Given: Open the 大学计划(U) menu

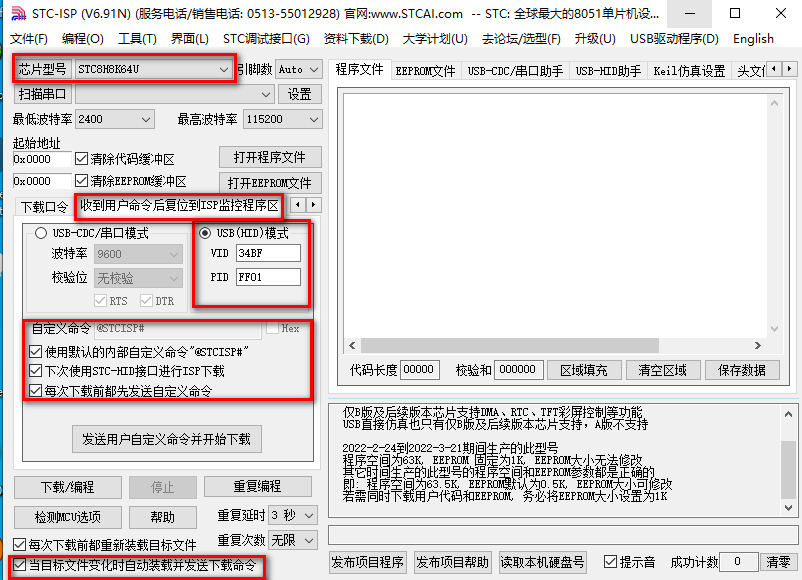Looking at the screenshot, I should 435,39.
